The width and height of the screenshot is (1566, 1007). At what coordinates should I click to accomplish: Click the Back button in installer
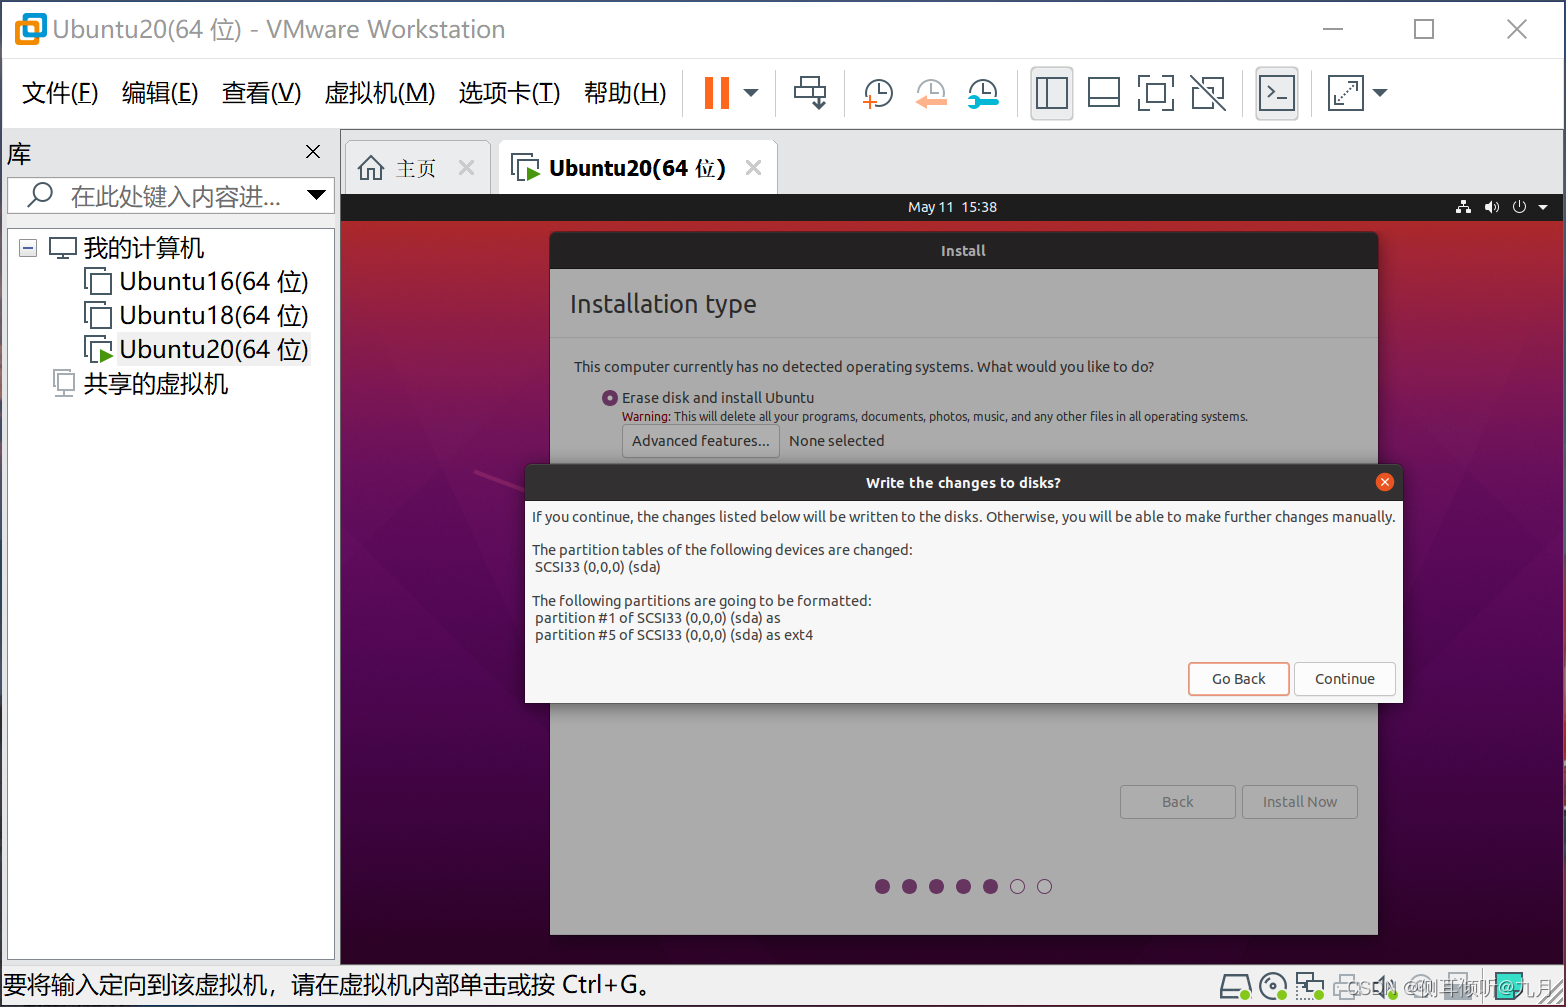[1178, 802]
